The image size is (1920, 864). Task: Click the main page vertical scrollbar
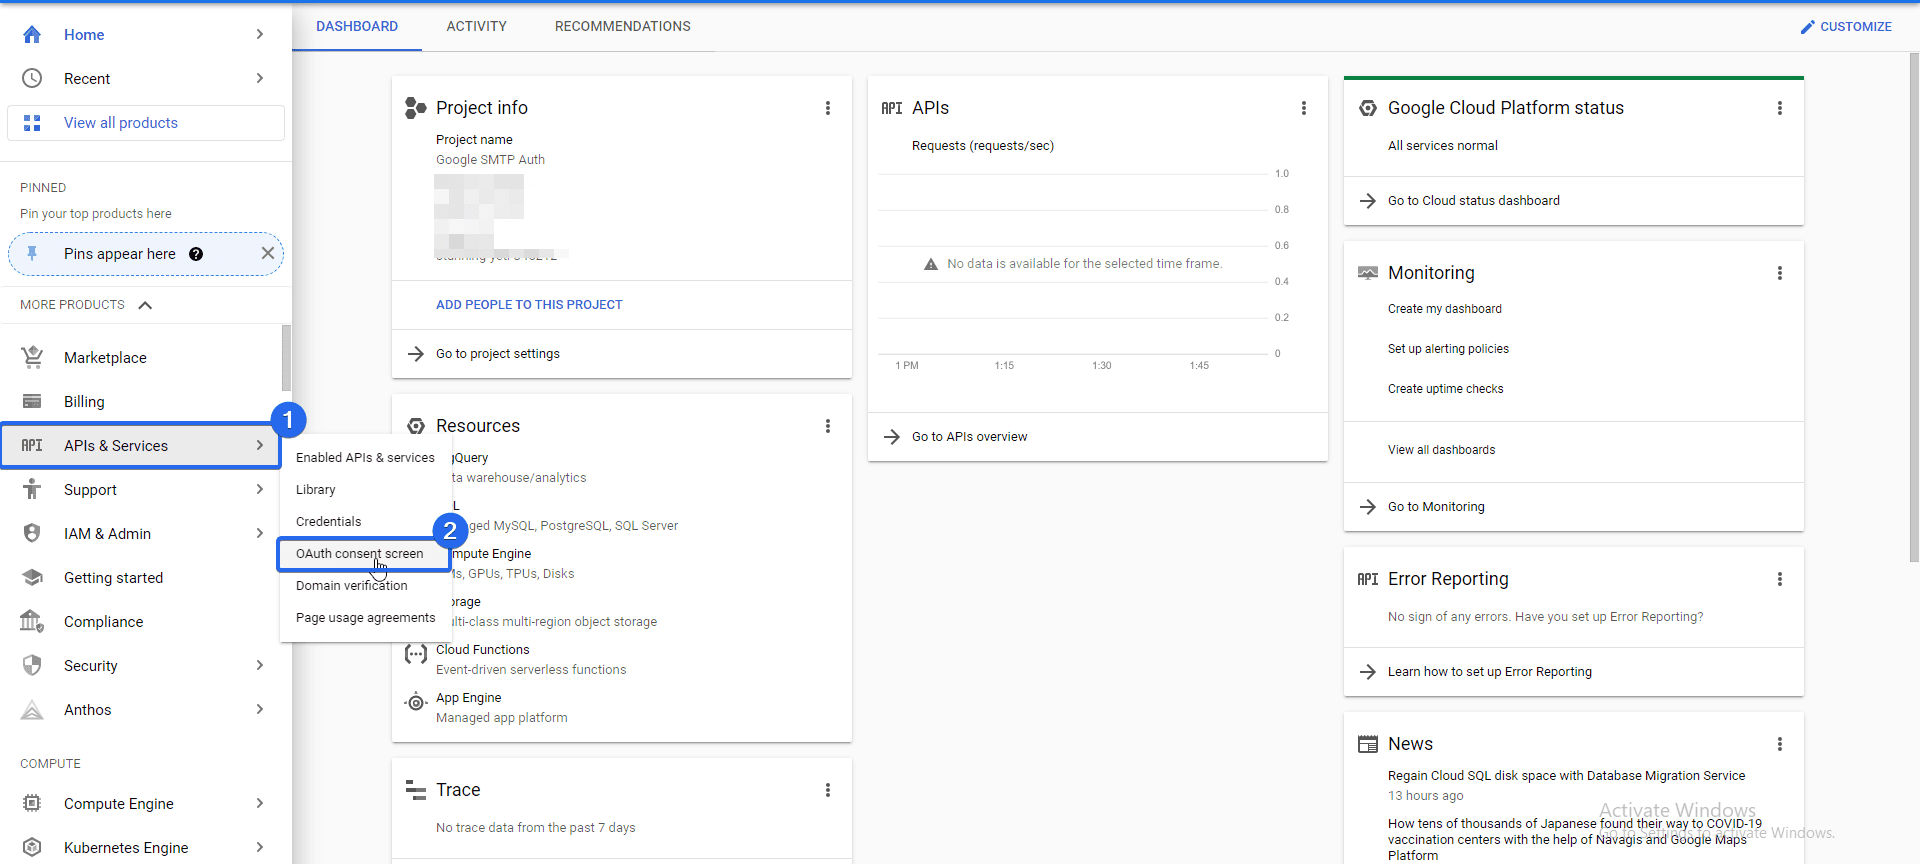[x=1914, y=307]
